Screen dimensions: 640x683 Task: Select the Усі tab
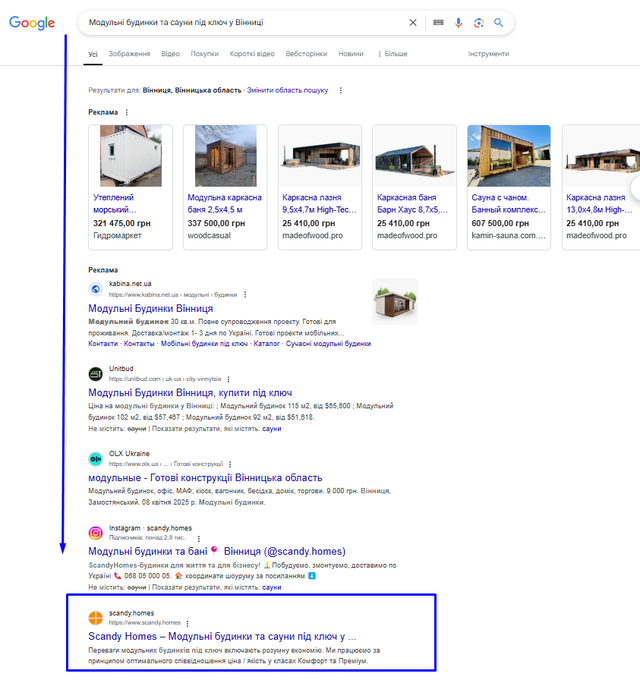coord(93,54)
